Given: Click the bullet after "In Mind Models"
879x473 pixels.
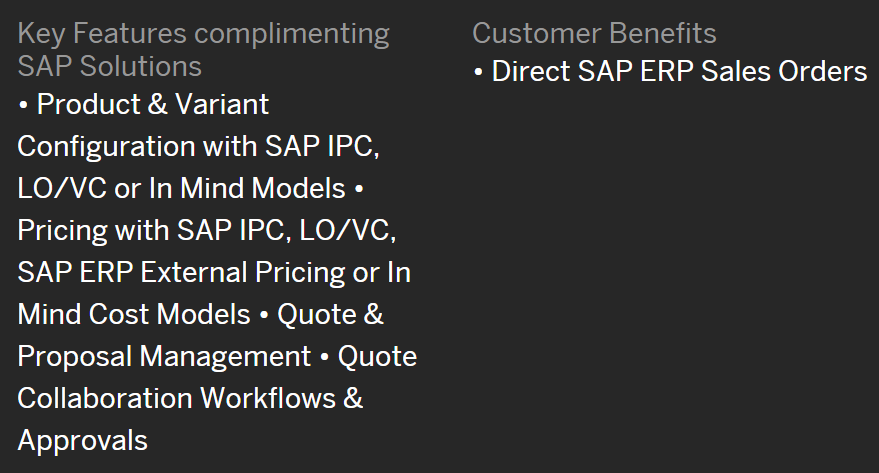Looking at the screenshot, I should point(359,189).
